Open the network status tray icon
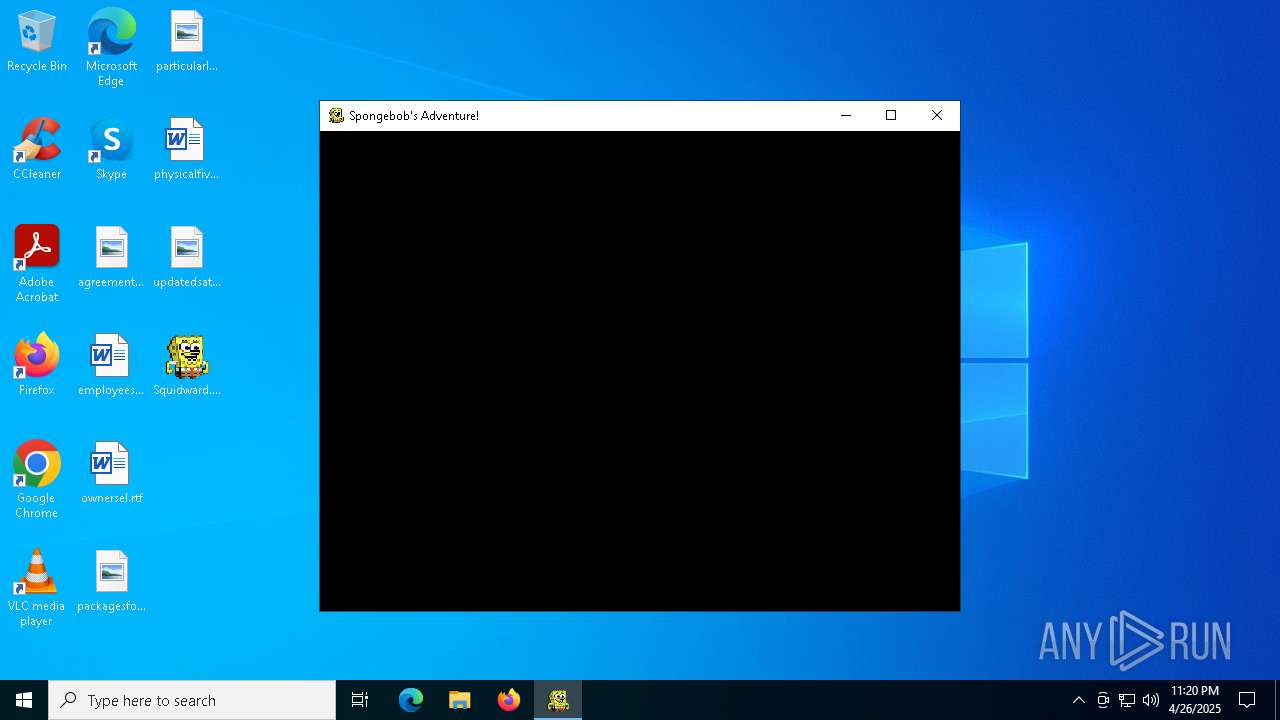Viewport: 1280px width, 720px height. [1127, 700]
